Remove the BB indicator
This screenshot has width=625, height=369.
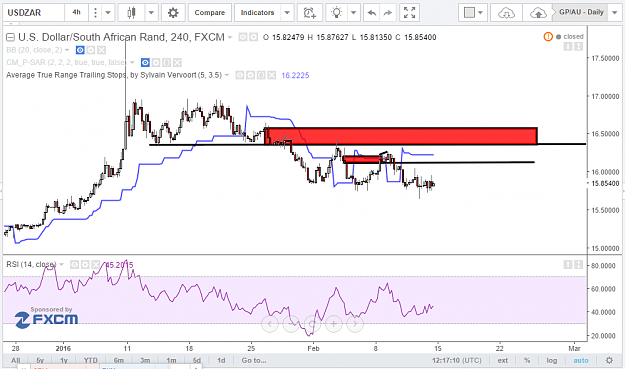pyautogui.click(x=102, y=50)
